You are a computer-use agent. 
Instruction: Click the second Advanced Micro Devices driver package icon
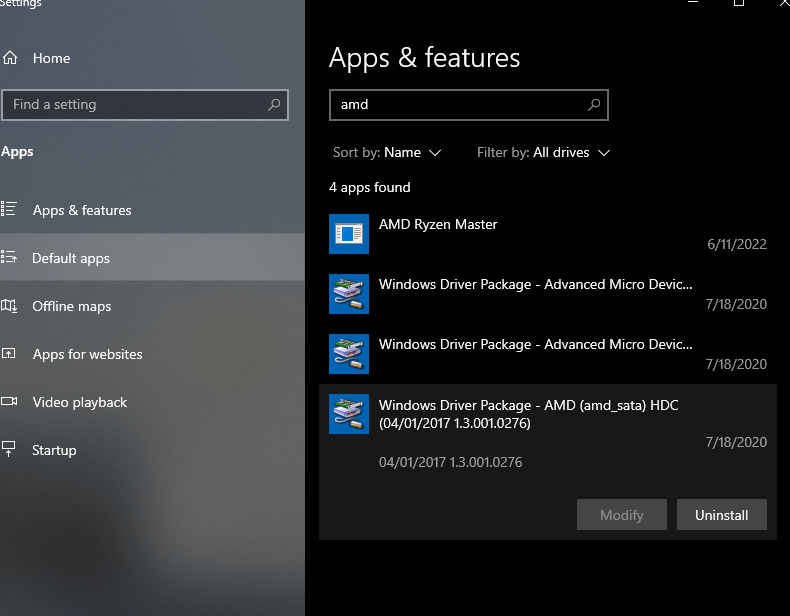point(349,354)
